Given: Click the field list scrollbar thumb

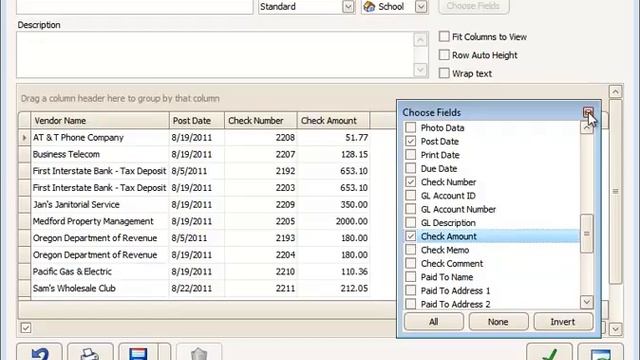Looking at the screenshot, I should pos(587,233).
